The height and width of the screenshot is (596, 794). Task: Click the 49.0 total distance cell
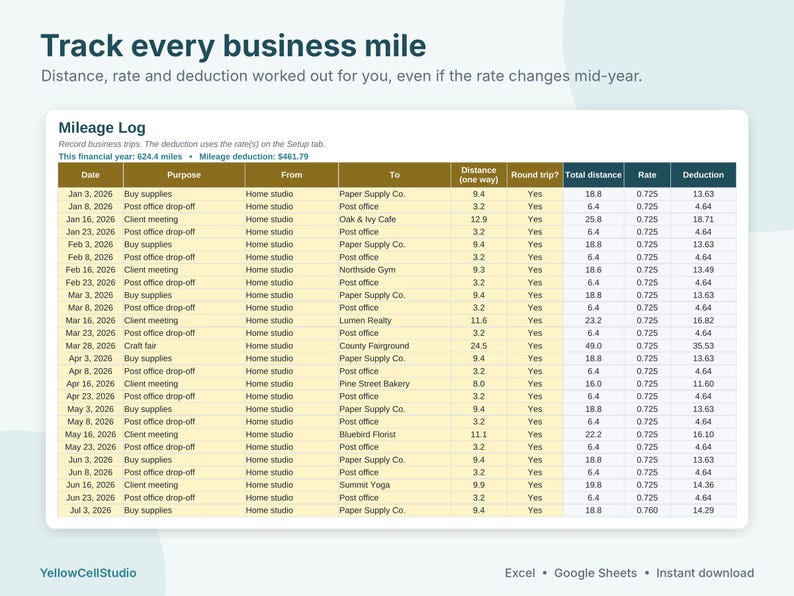[x=593, y=346]
